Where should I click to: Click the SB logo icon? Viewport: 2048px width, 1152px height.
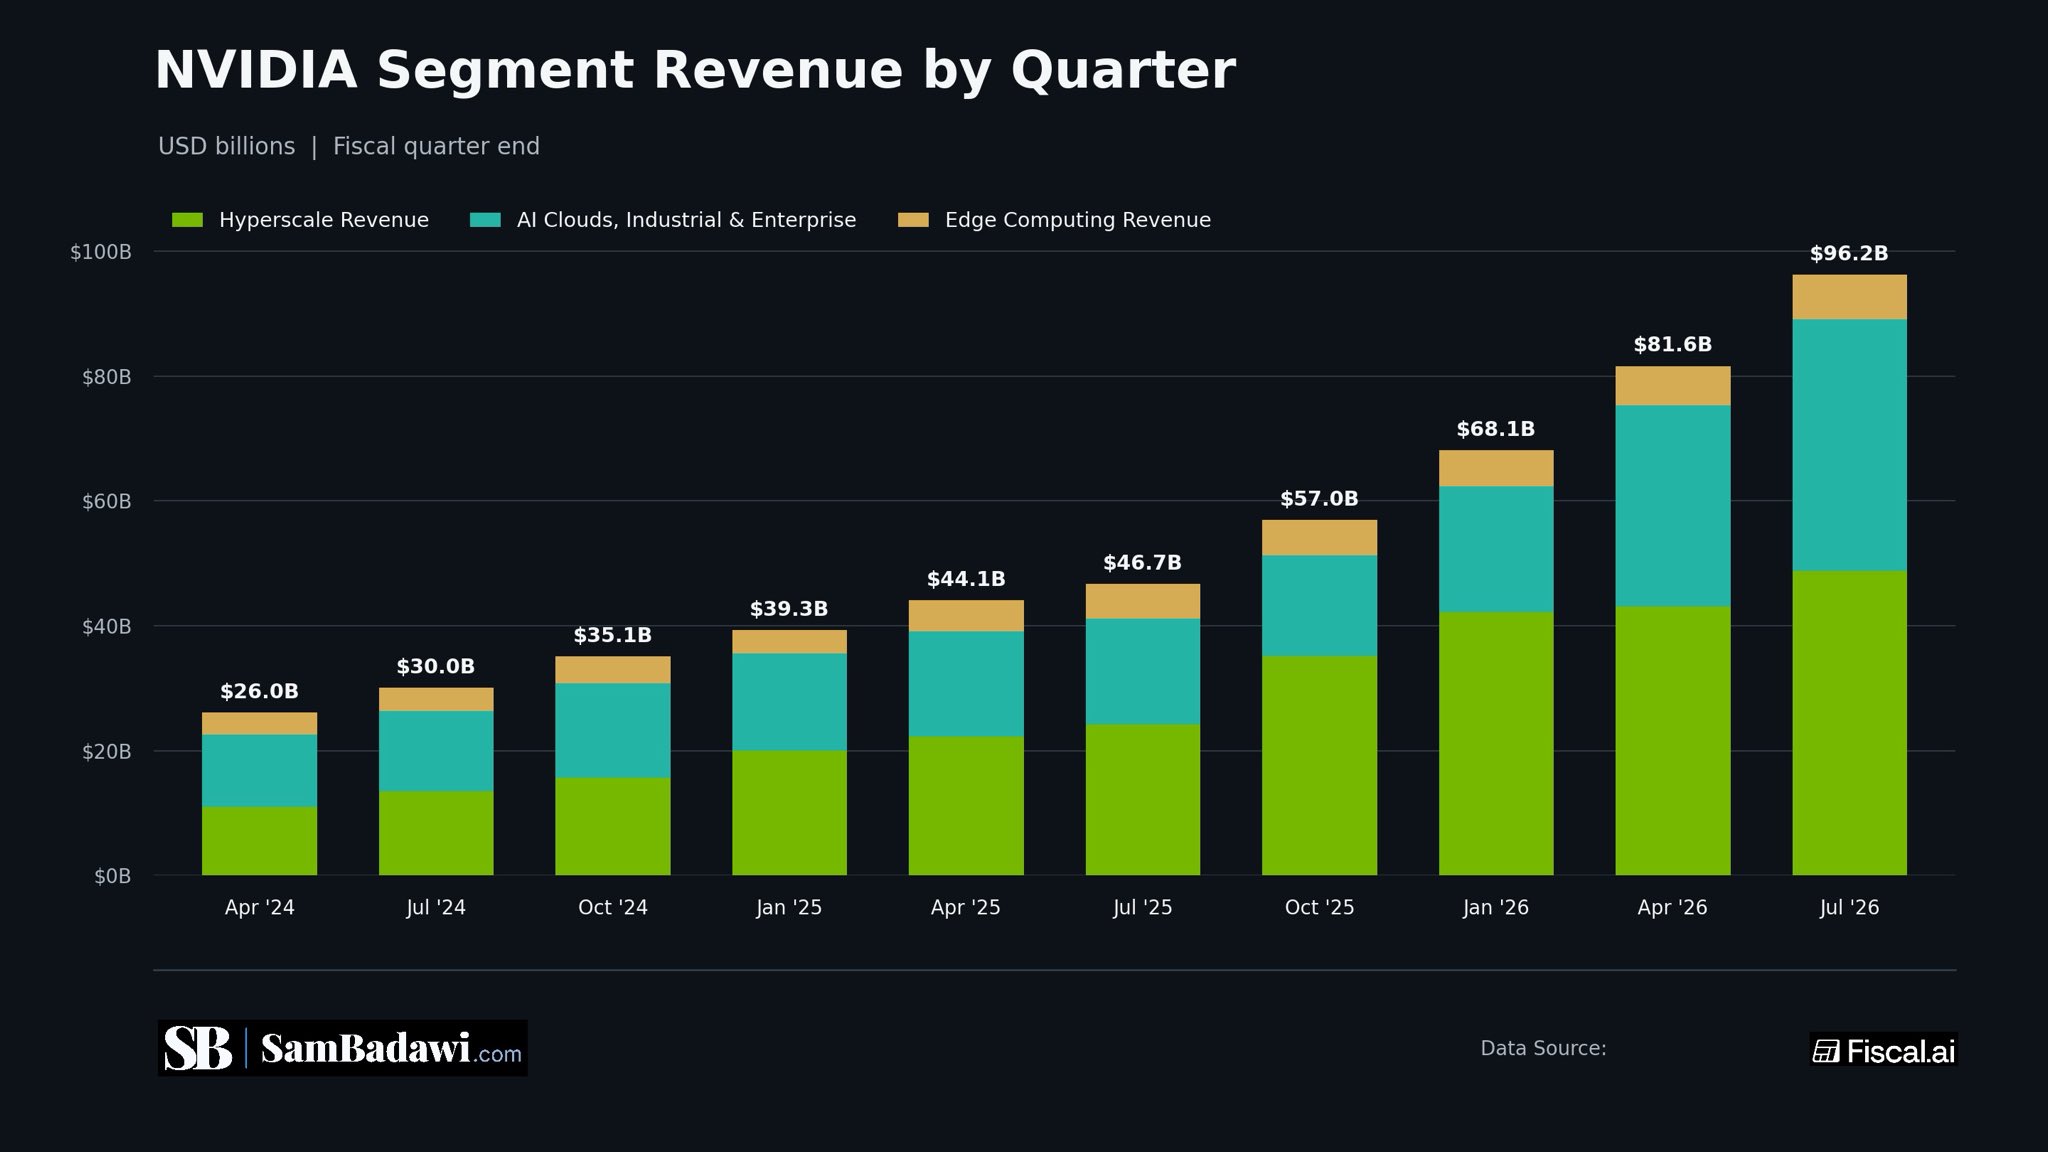click(198, 1048)
